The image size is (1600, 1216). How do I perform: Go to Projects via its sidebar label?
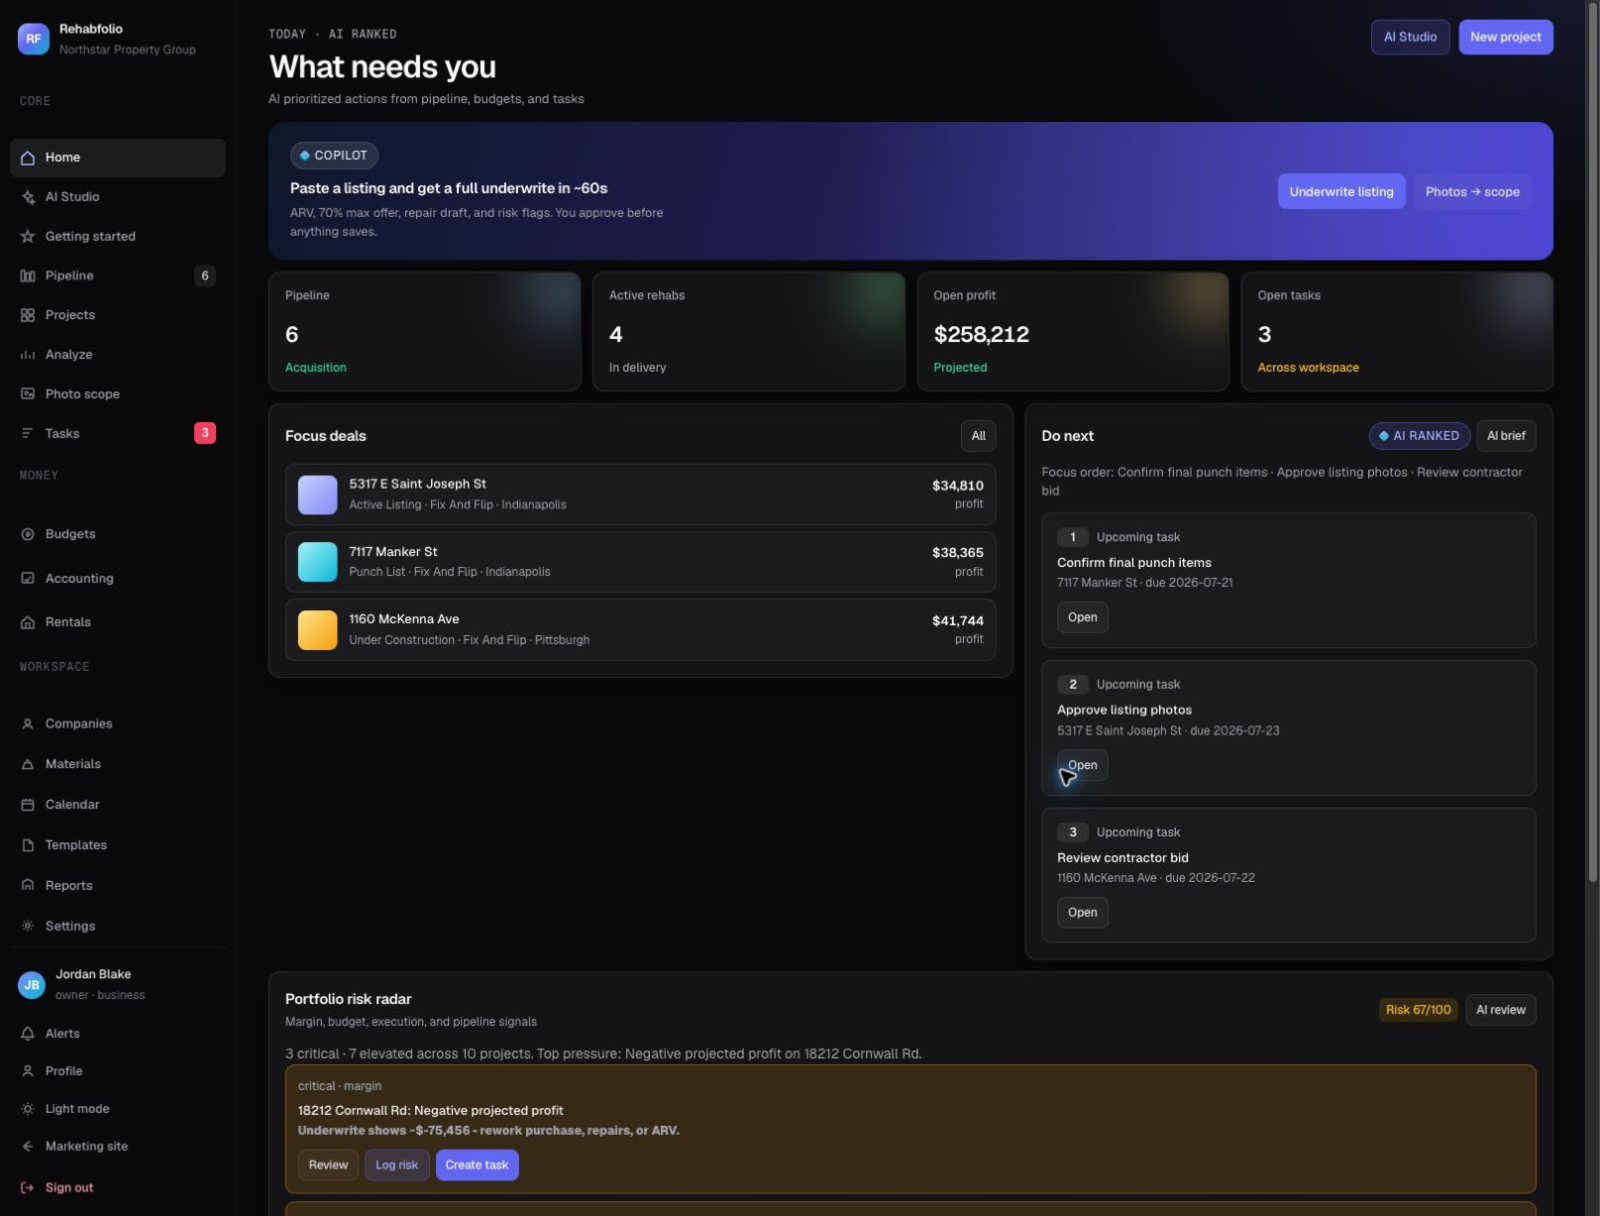tap(70, 315)
